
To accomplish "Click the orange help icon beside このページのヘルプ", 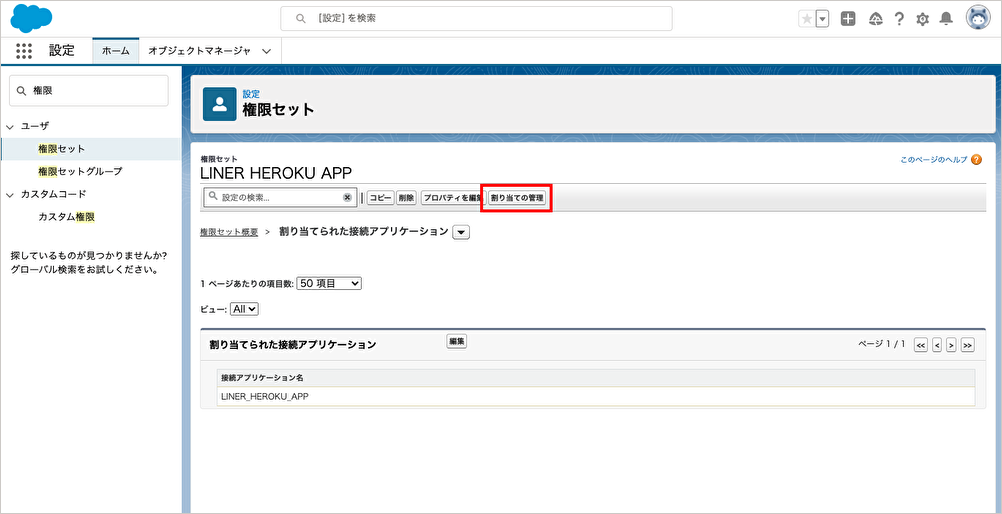I will point(976,160).
